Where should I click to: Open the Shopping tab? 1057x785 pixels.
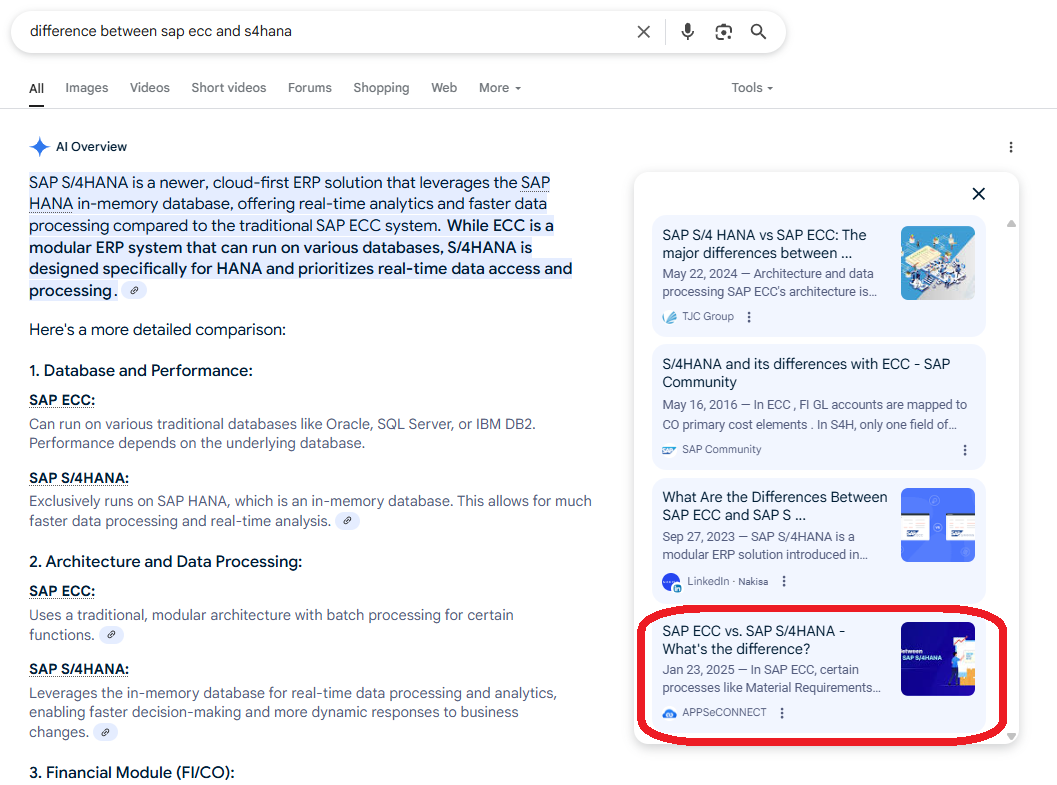(381, 88)
